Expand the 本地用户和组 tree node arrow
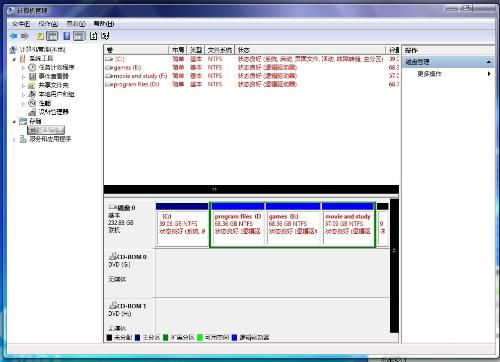The height and width of the screenshot is (362, 500). [x=23, y=95]
